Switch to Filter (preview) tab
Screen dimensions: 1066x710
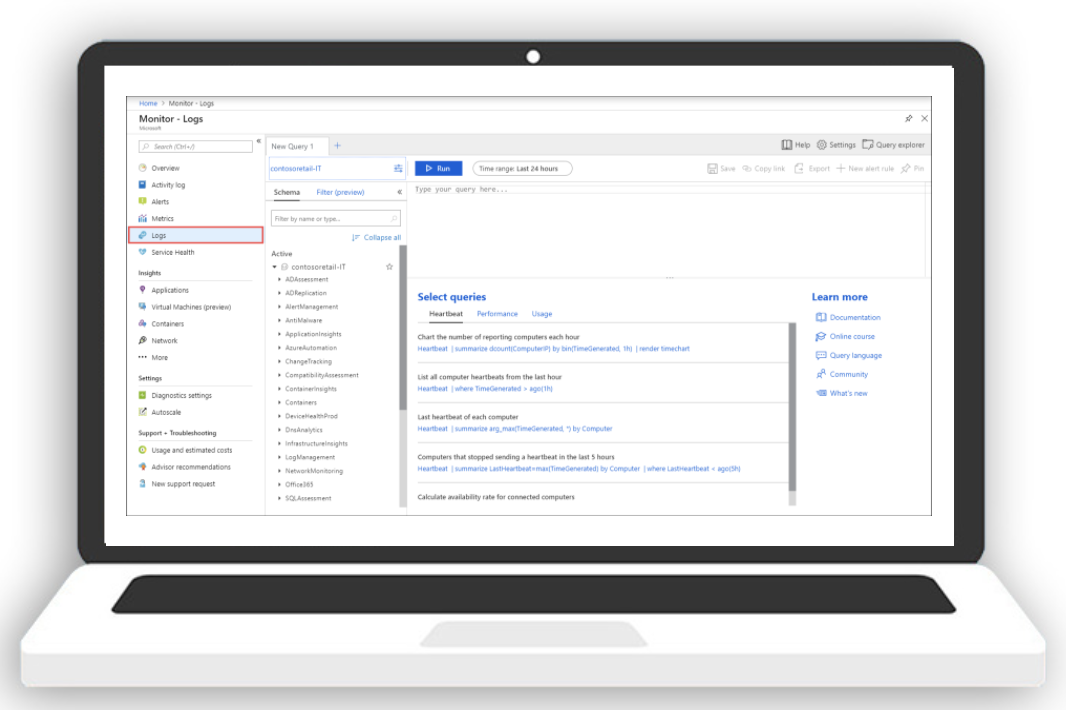340,192
